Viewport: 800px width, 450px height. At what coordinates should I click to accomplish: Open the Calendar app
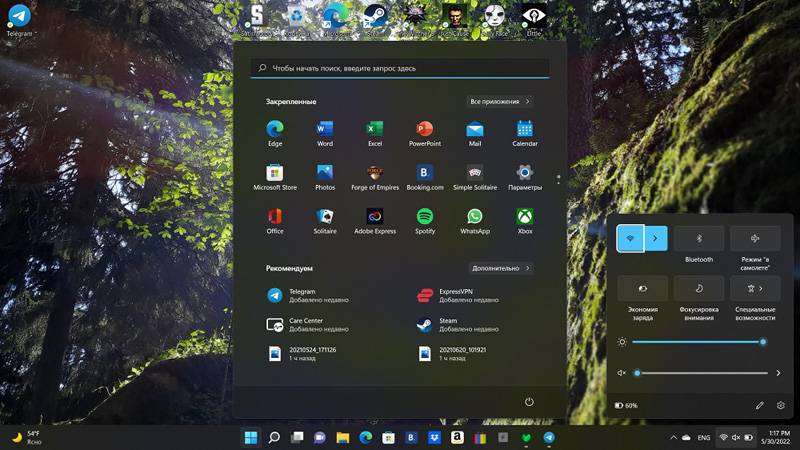coord(524,134)
